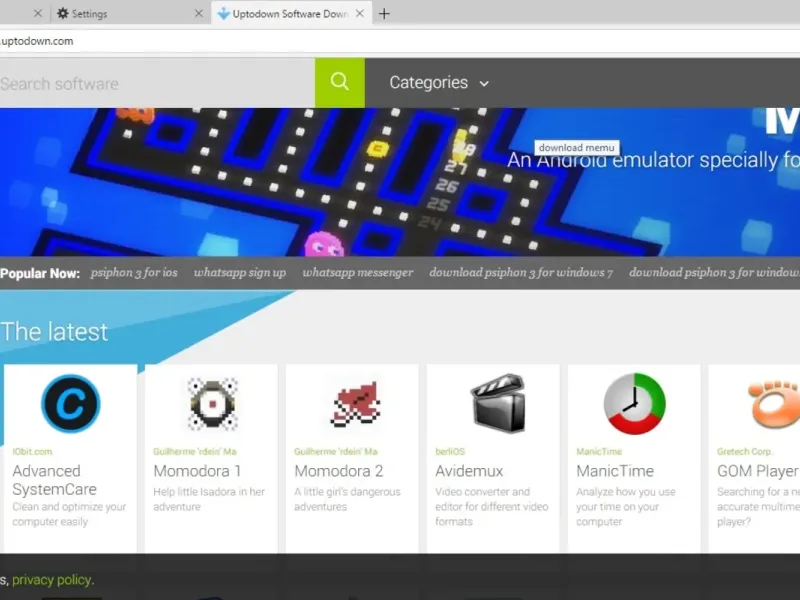Image resolution: width=800 pixels, height=600 pixels.
Task: Open the Momodora 2 title link
Action: coord(339,471)
